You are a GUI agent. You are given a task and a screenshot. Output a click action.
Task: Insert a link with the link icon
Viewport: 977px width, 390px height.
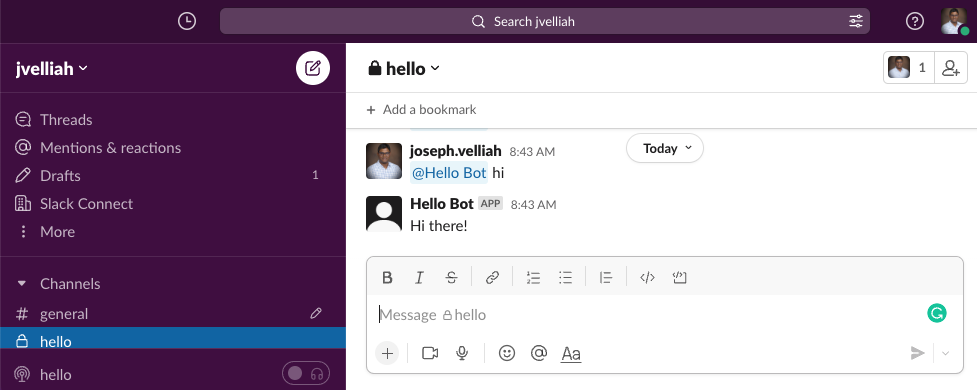(492, 278)
